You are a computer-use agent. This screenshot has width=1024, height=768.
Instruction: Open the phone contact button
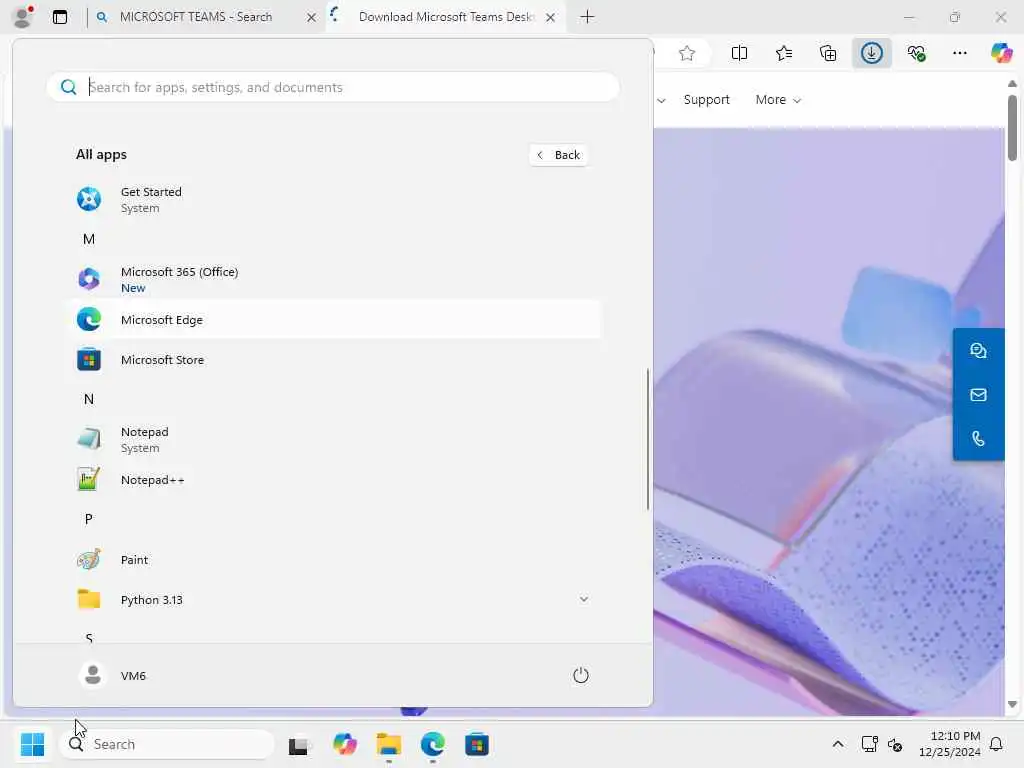pyautogui.click(x=978, y=438)
